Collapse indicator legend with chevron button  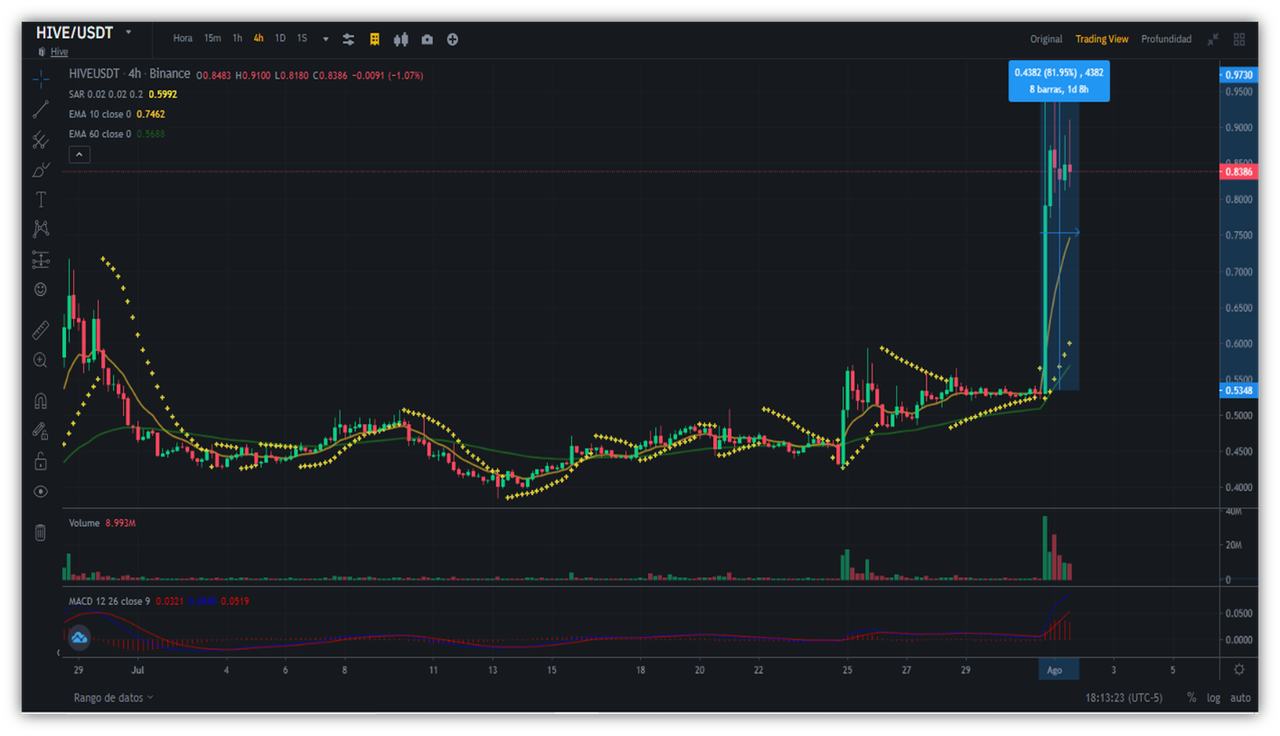tap(80, 154)
